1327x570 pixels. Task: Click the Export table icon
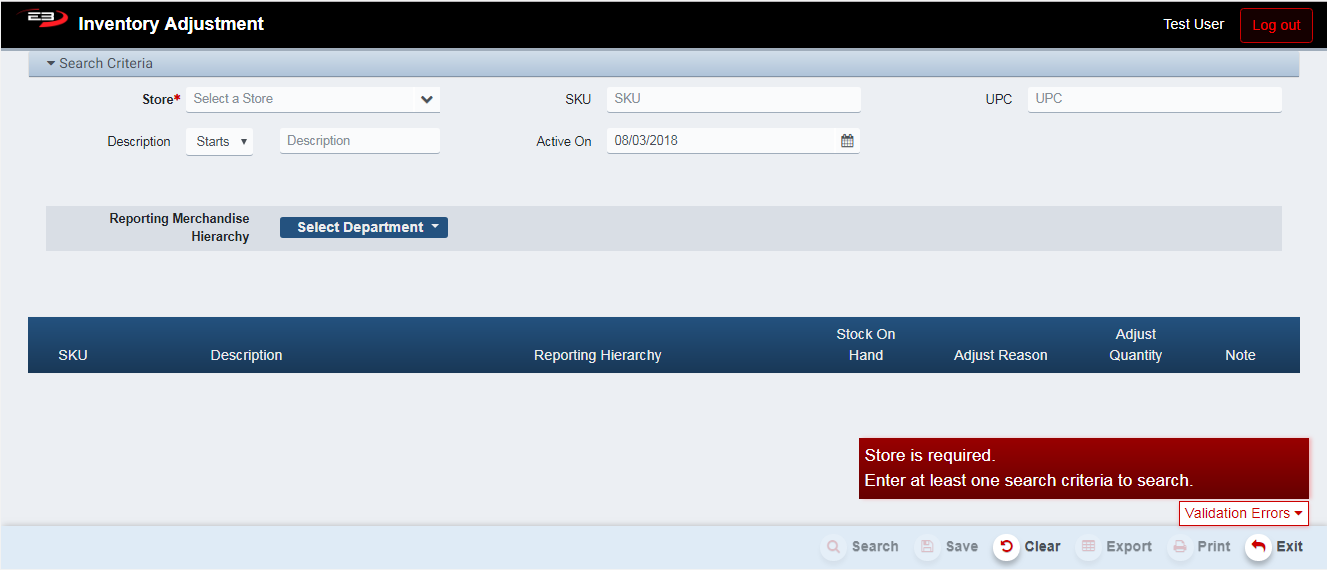(1088, 547)
